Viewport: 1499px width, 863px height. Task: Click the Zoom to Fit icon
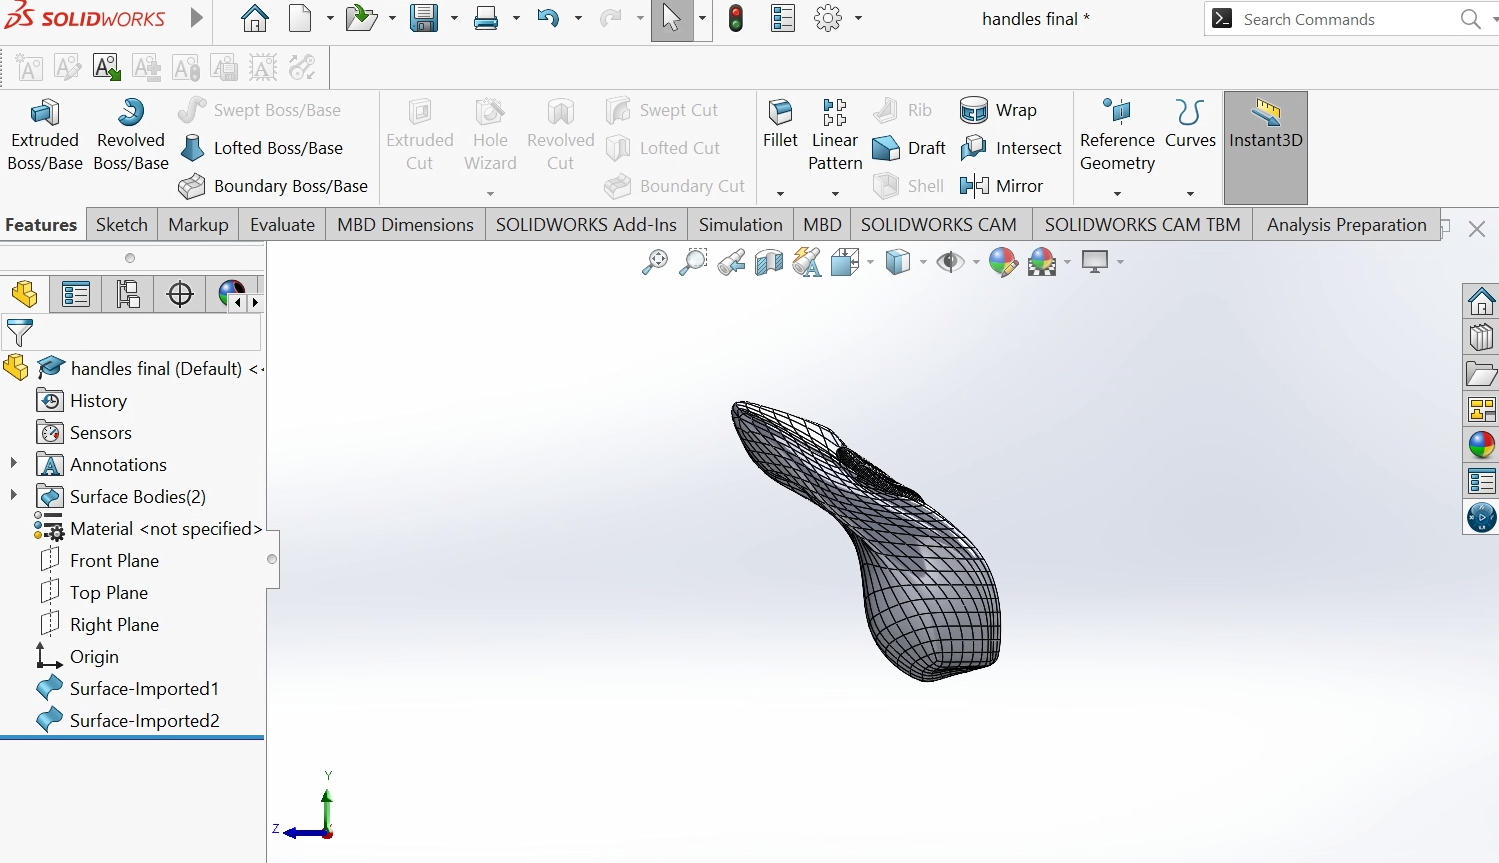click(655, 262)
